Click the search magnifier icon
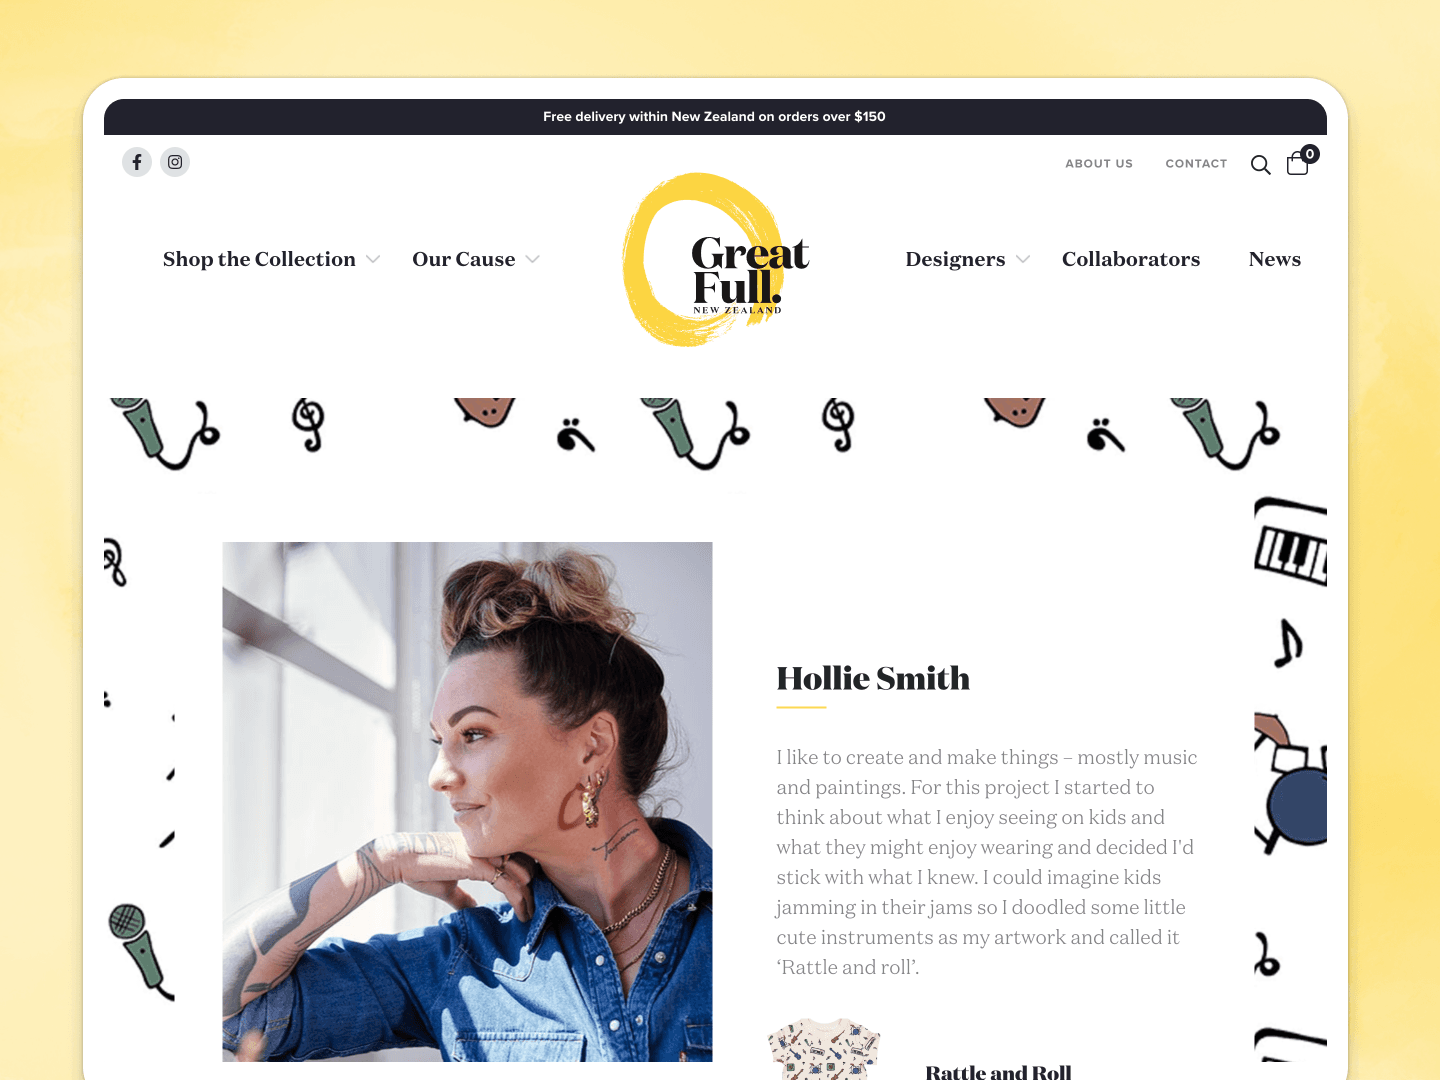The width and height of the screenshot is (1440, 1080). point(1260,165)
